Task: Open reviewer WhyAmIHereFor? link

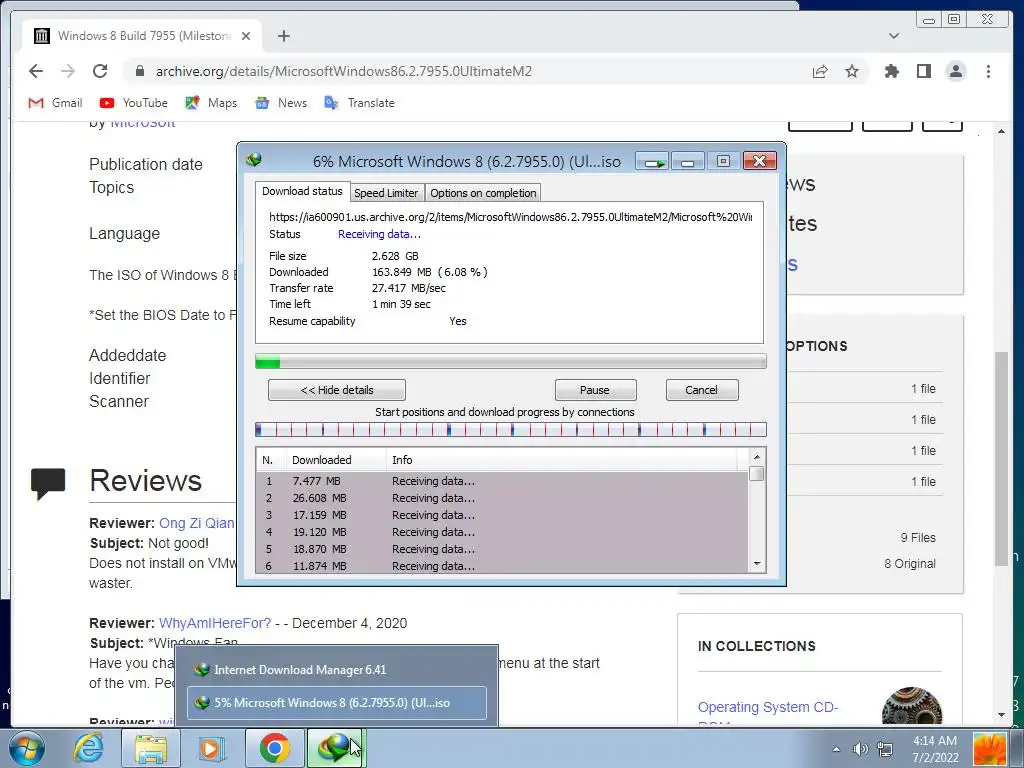Action: 215,623
